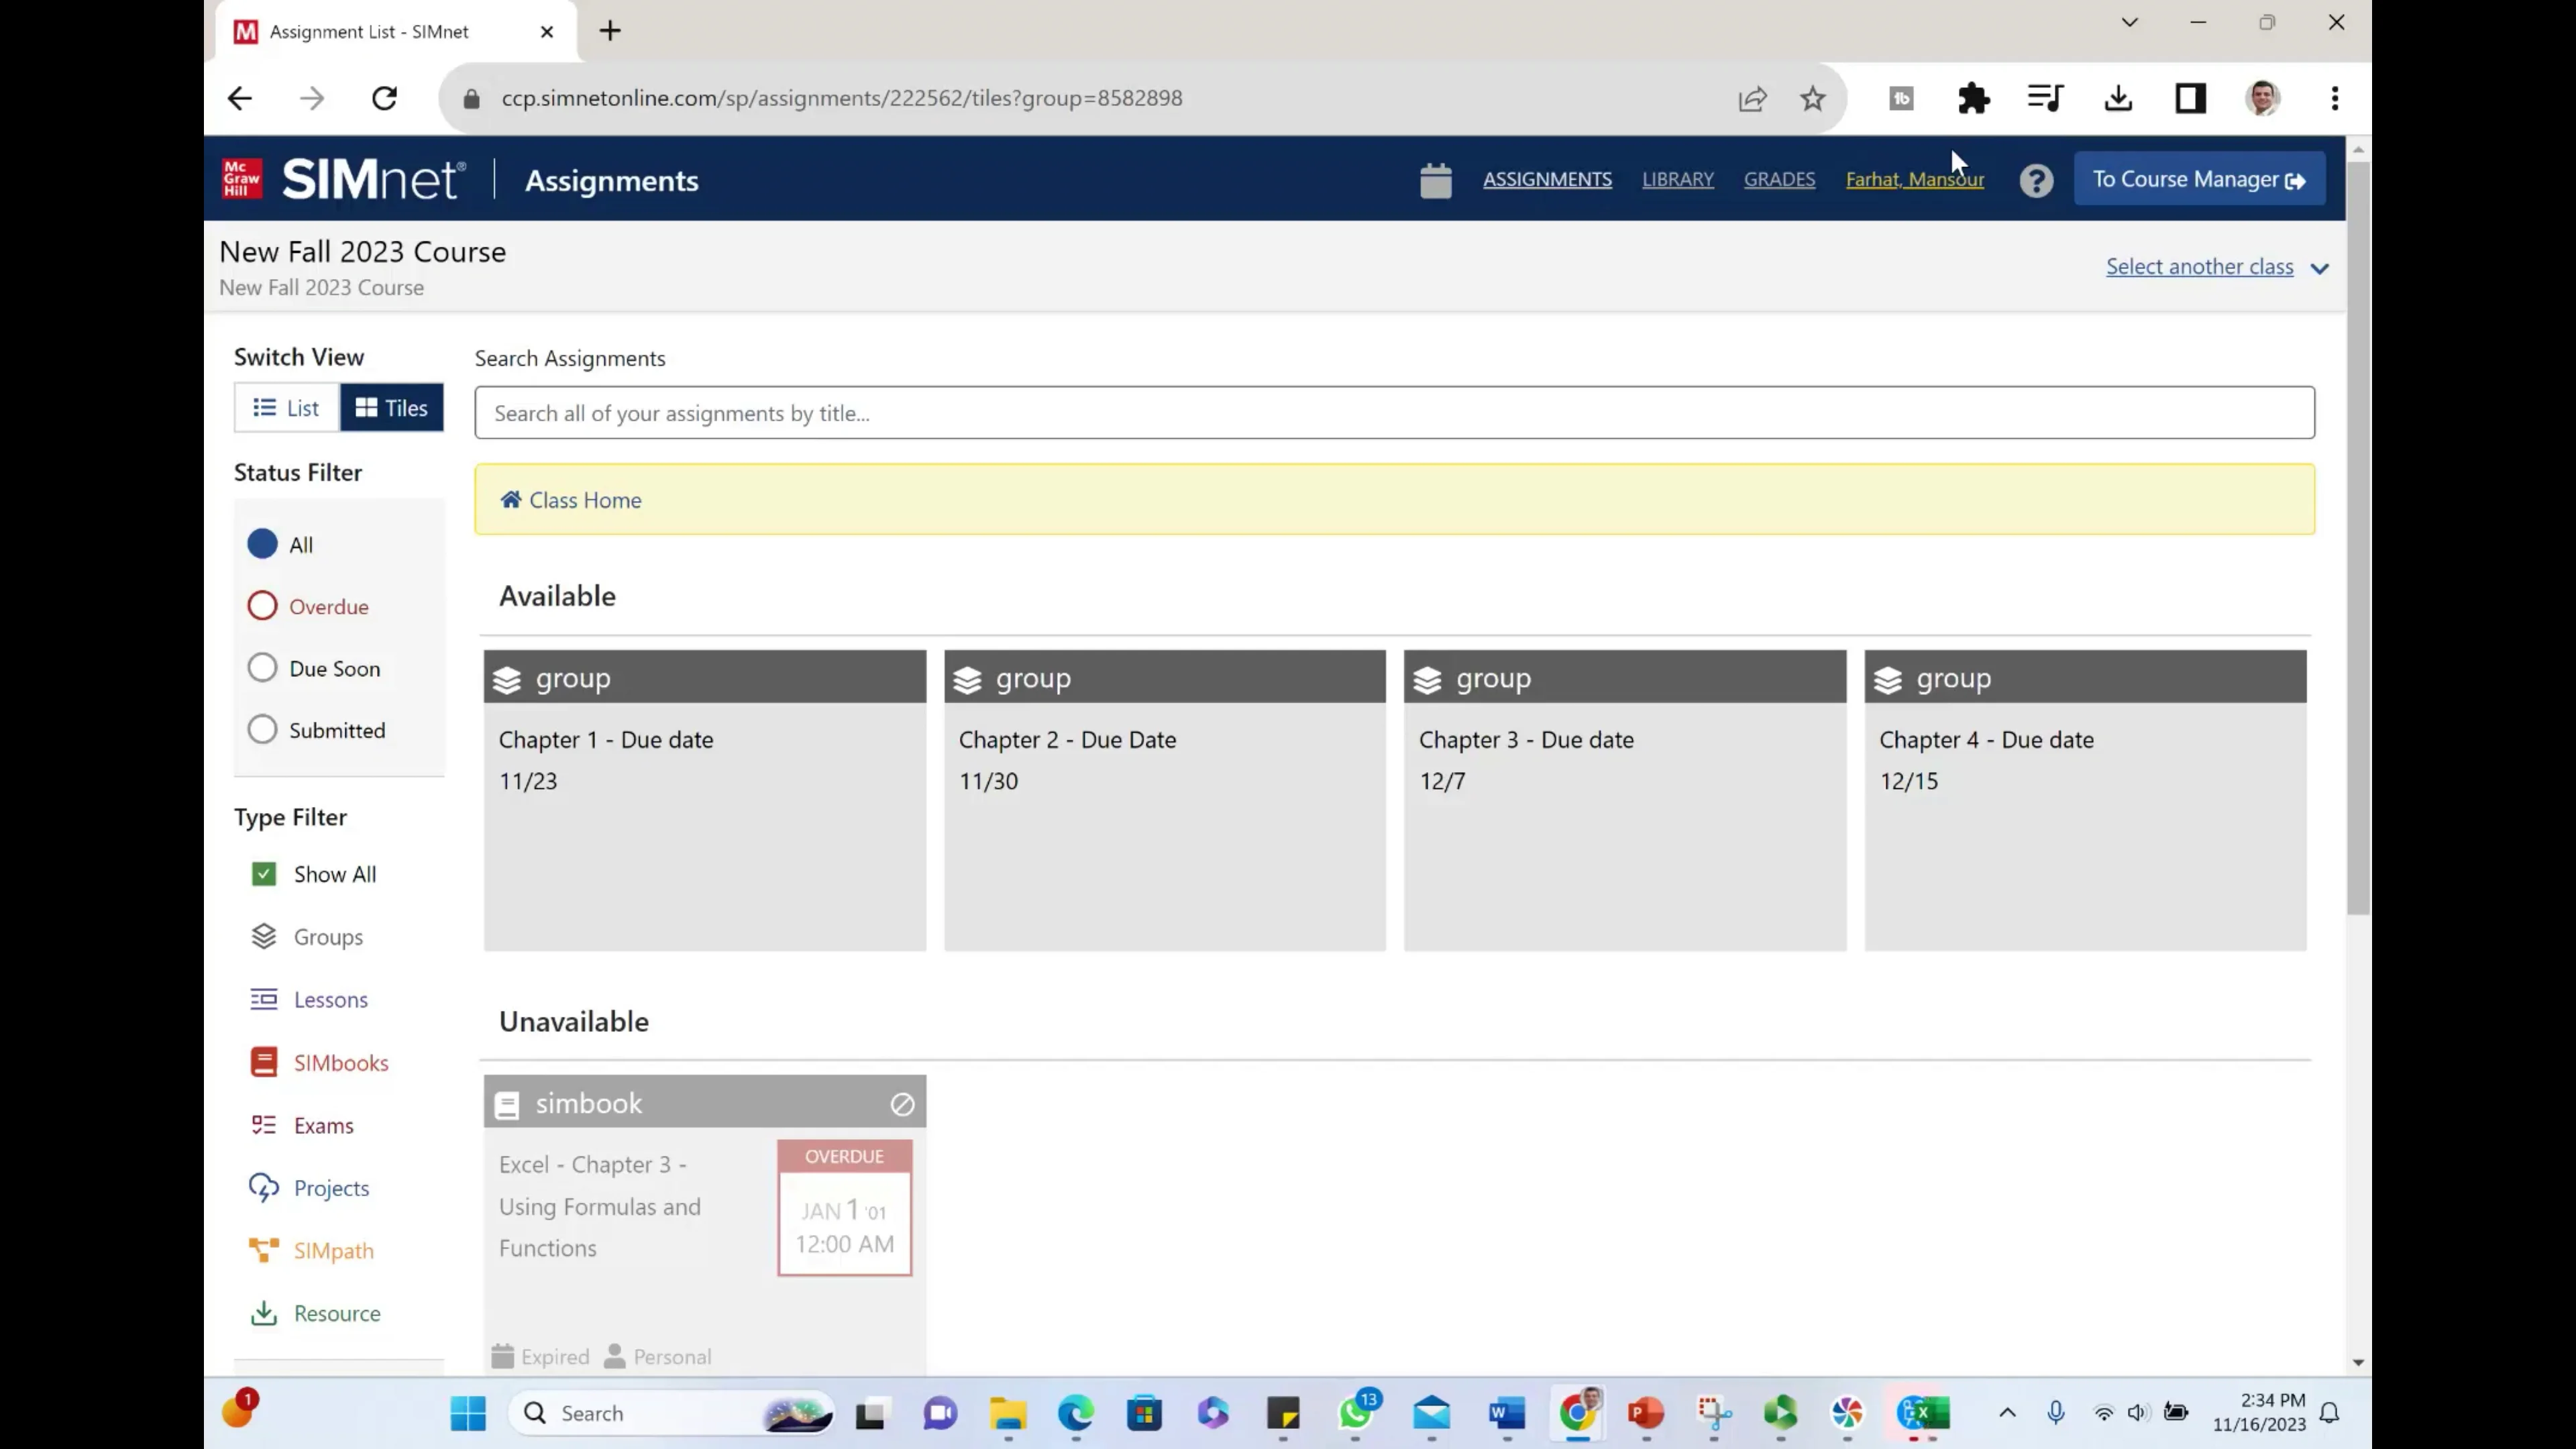The image size is (2576, 1449).
Task: Toggle Chrome side panel icon
Action: tap(2190, 98)
